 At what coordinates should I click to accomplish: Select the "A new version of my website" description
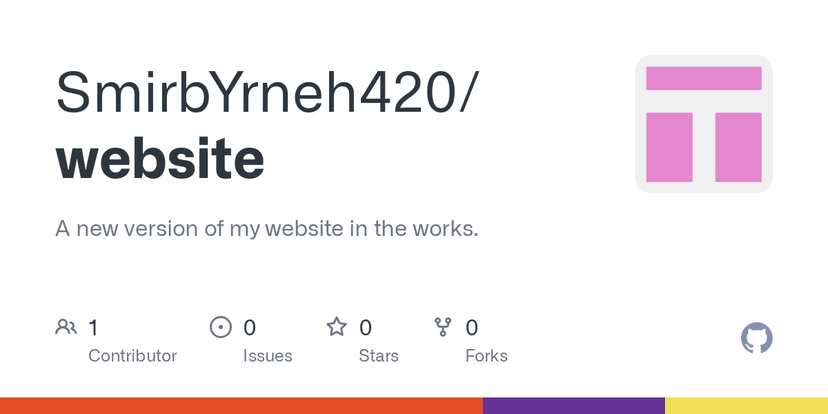click(x=267, y=229)
